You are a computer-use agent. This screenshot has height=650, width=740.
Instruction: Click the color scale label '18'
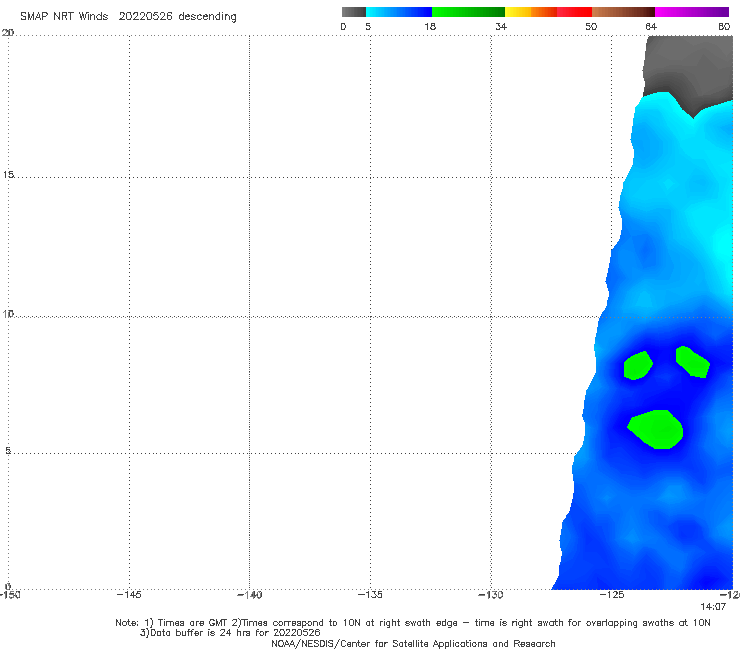(x=430, y=27)
